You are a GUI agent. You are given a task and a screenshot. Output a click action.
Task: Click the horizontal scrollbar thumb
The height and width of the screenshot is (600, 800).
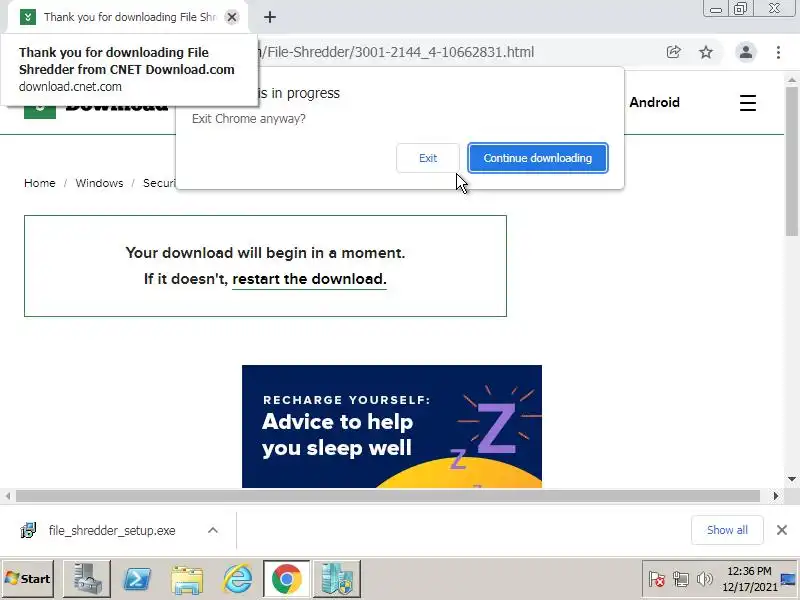coord(388,495)
